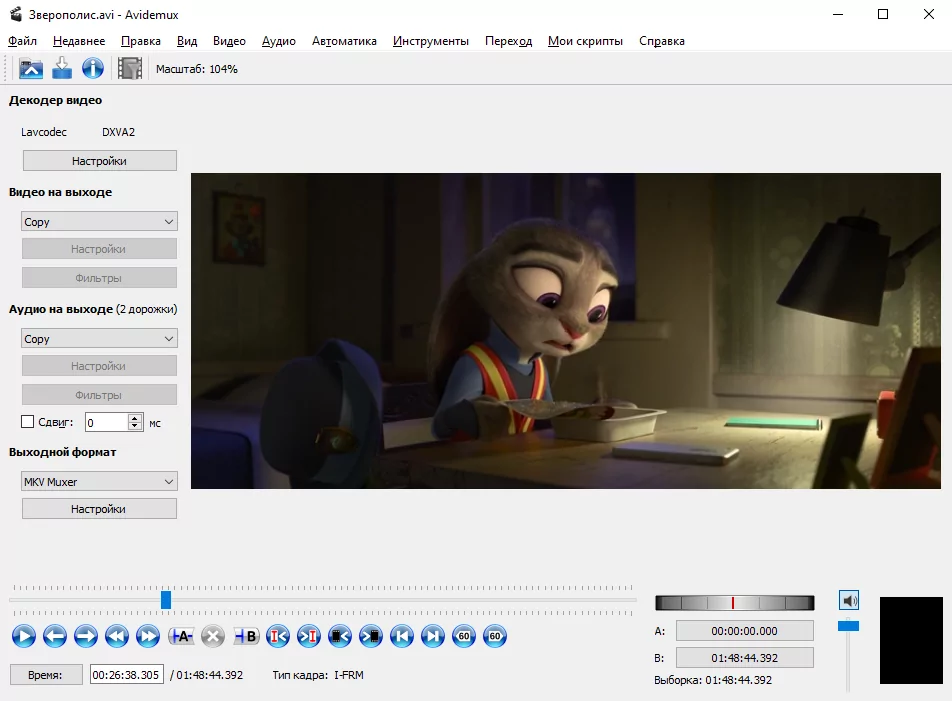Open the Вид menu
The image size is (952, 701).
(187, 41)
